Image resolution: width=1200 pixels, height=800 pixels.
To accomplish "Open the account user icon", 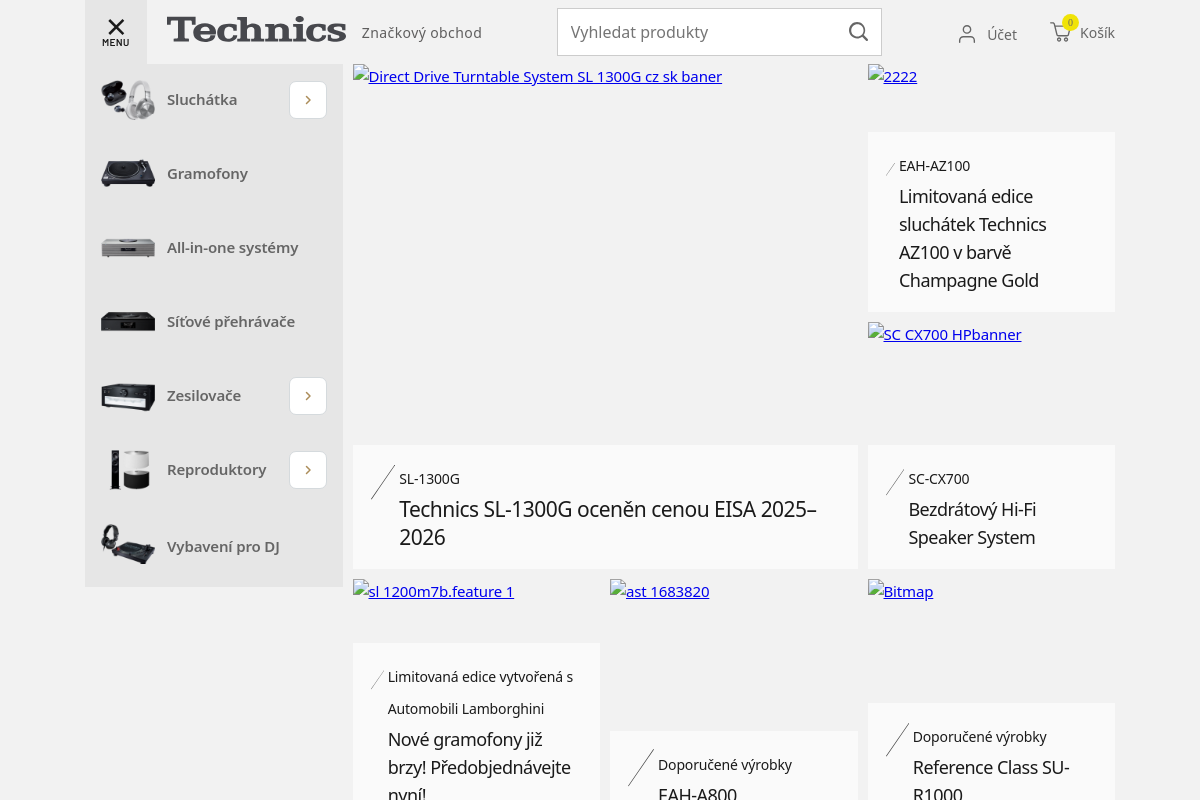I will pos(967,34).
